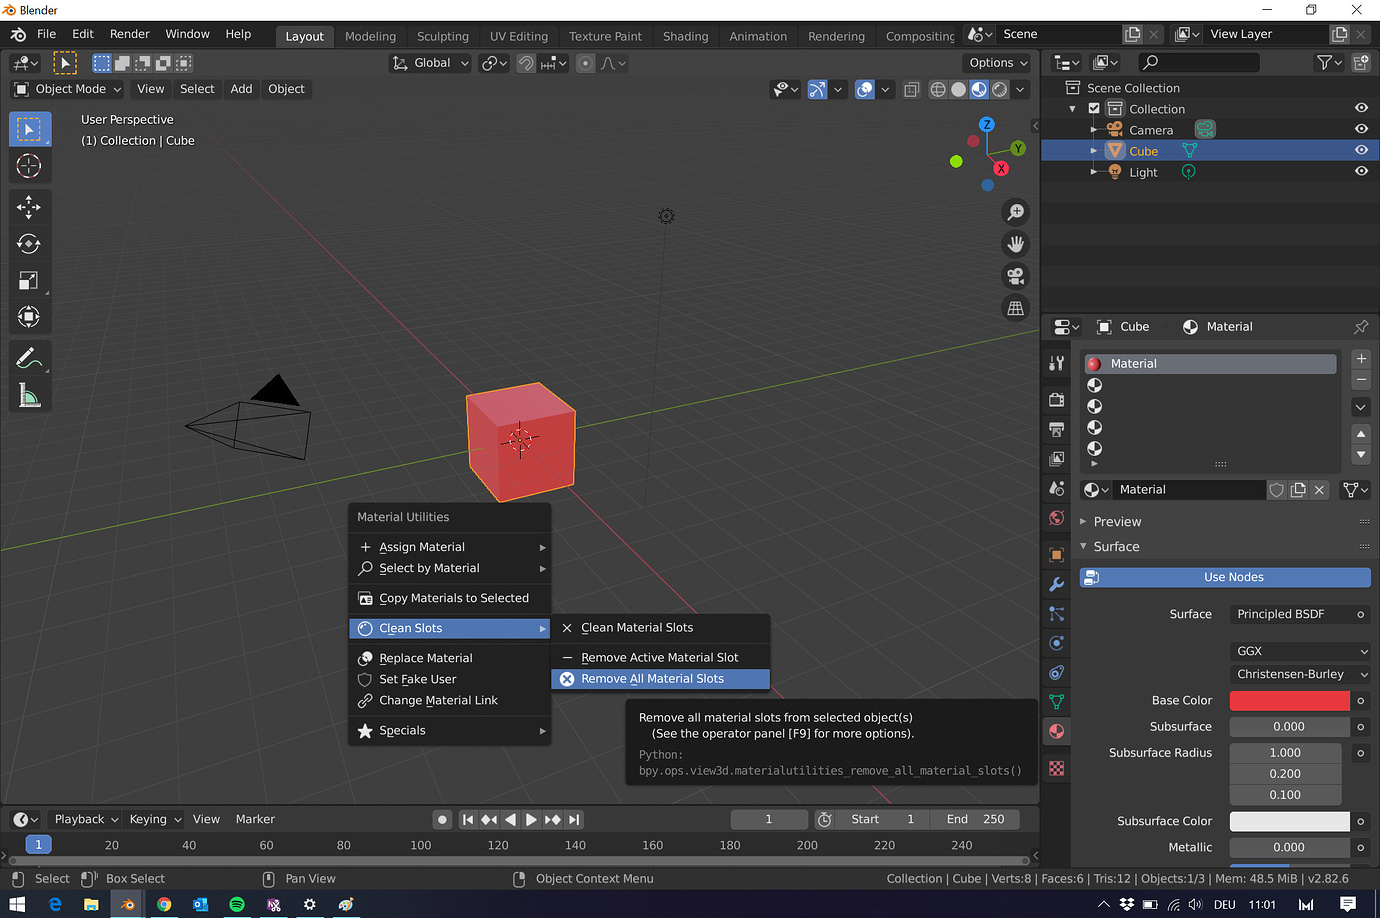Remove the material slot with minus button
The width and height of the screenshot is (1380, 918).
pos(1361,380)
